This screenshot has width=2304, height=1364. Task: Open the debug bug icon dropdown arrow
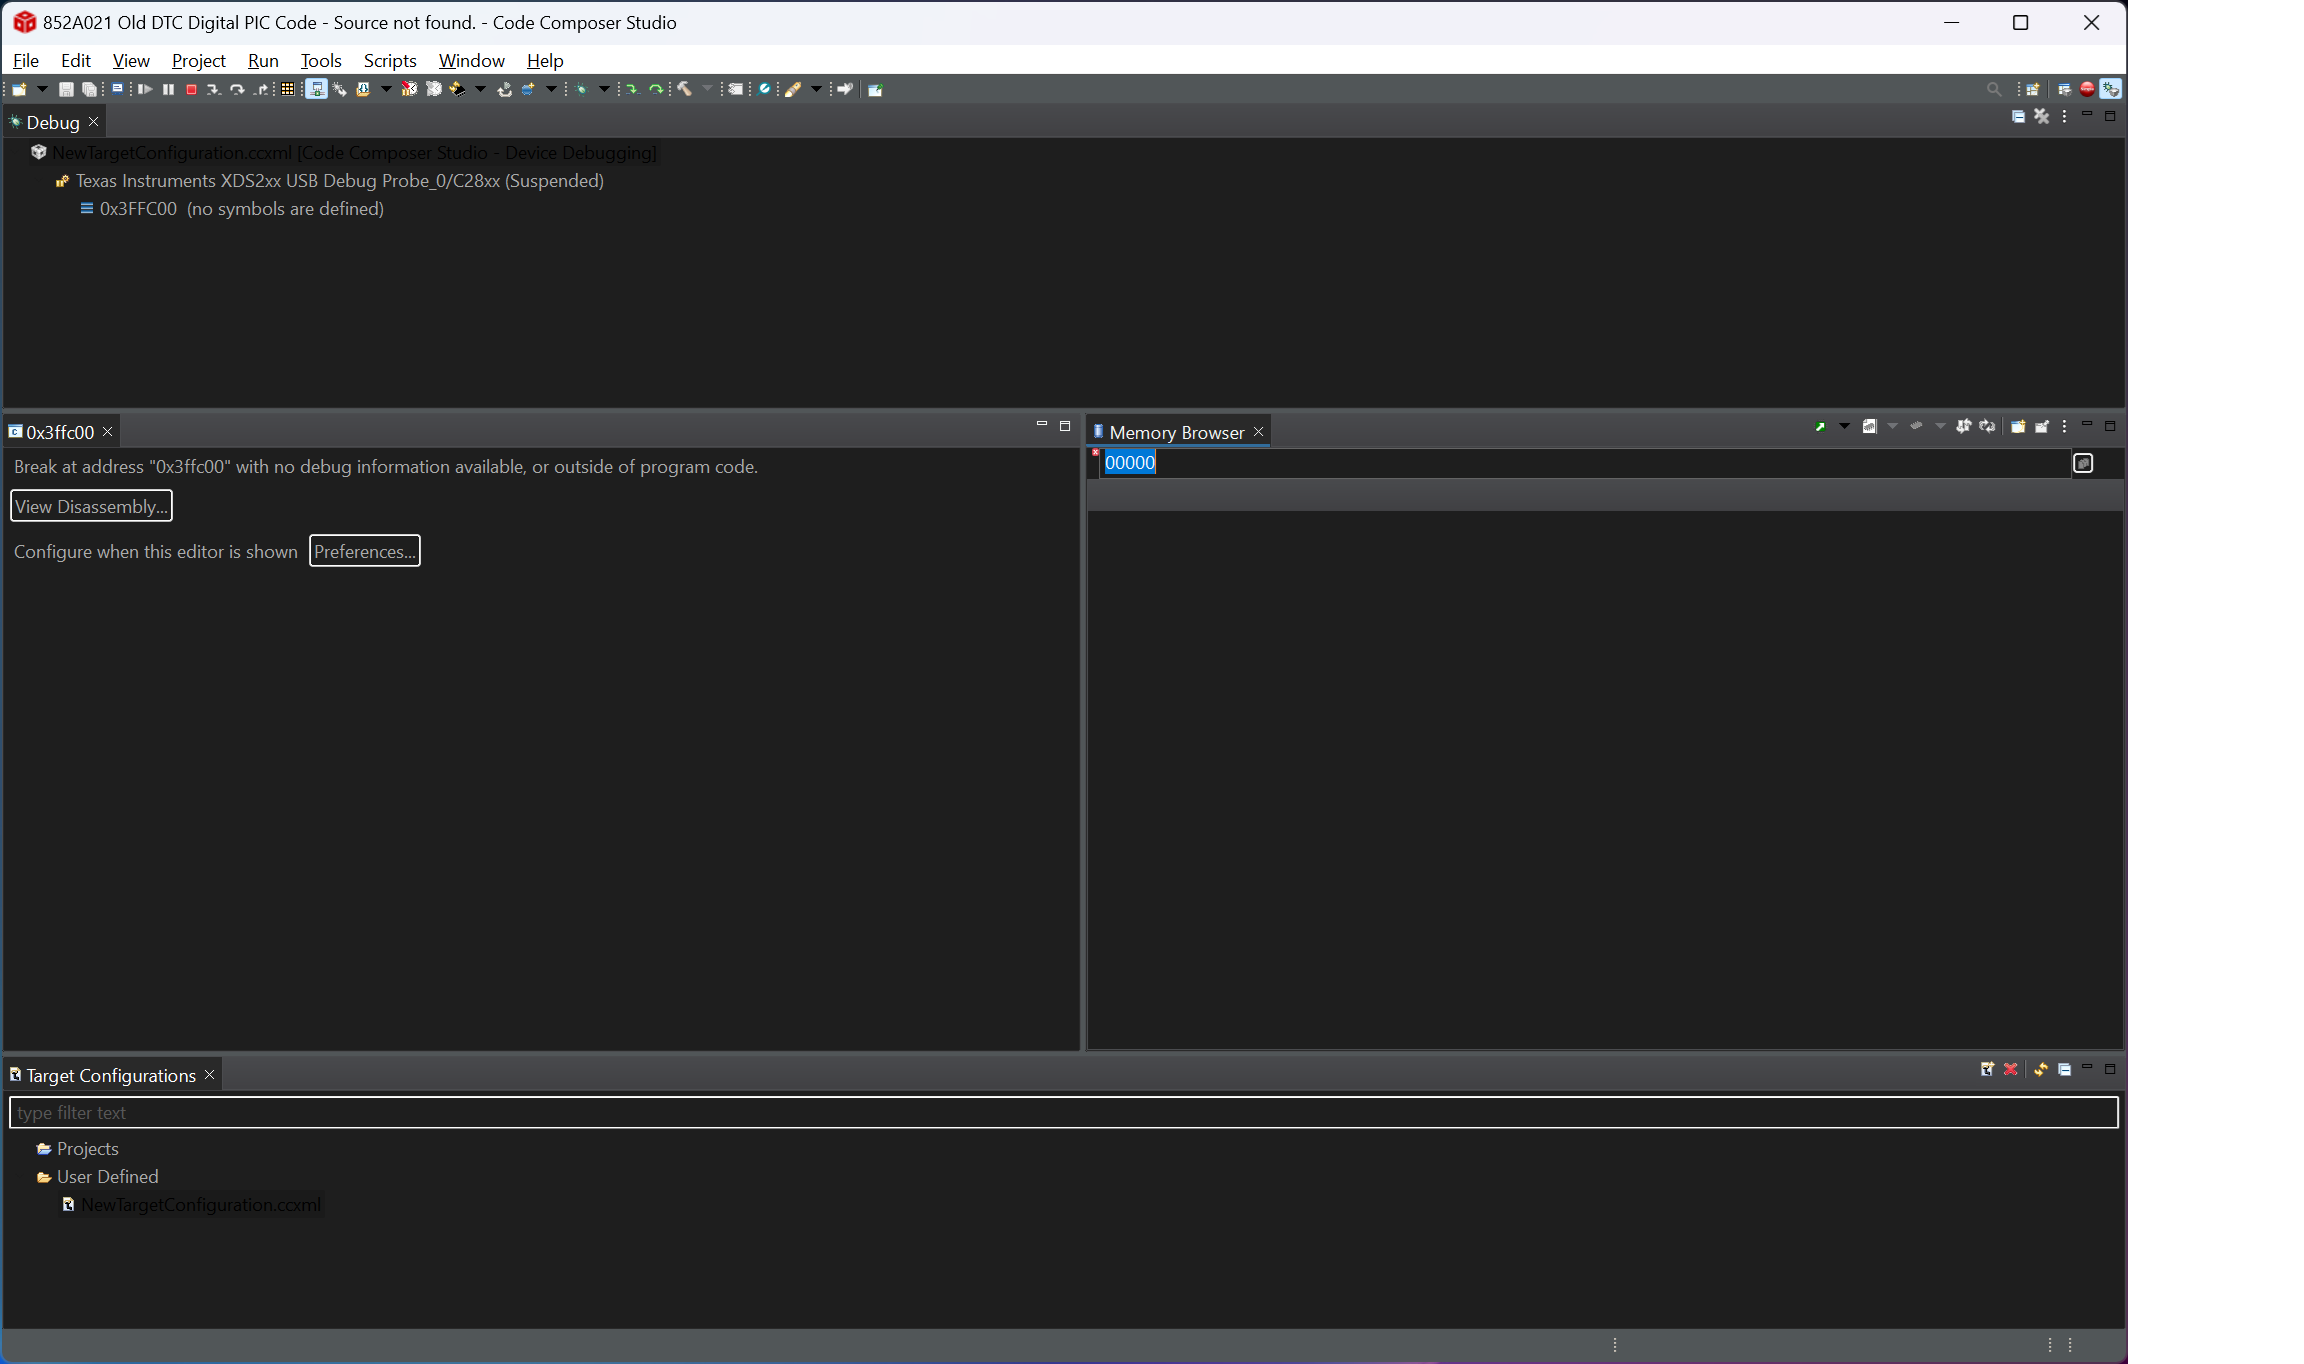(604, 90)
